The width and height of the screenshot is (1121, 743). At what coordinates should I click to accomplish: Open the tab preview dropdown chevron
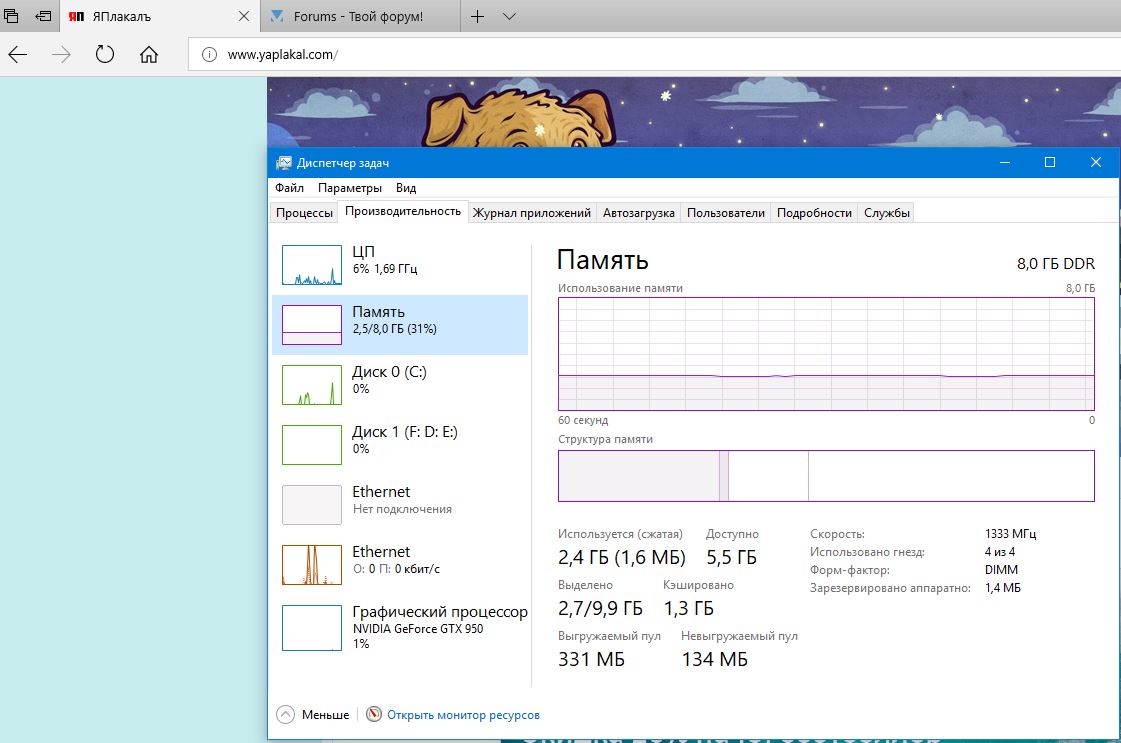pos(509,16)
